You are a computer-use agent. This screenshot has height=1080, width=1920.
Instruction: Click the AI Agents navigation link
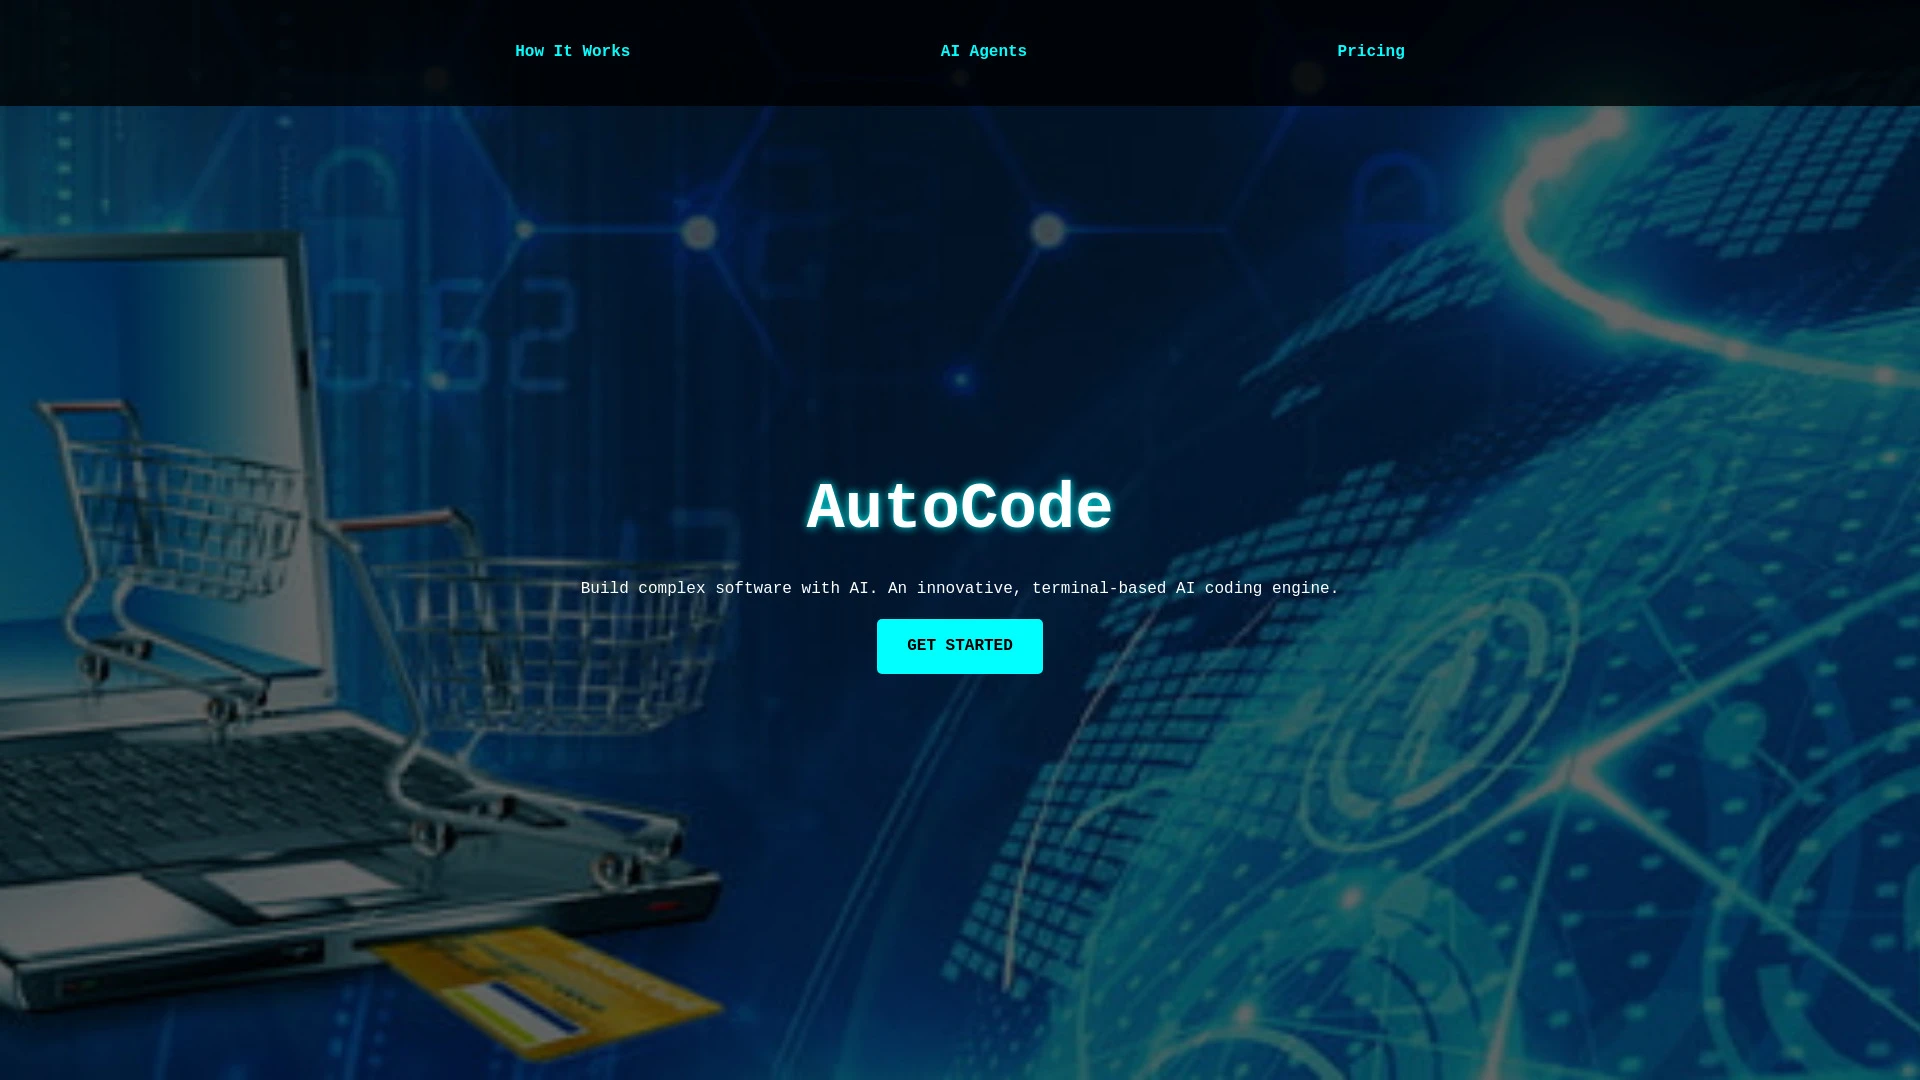tap(984, 51)
